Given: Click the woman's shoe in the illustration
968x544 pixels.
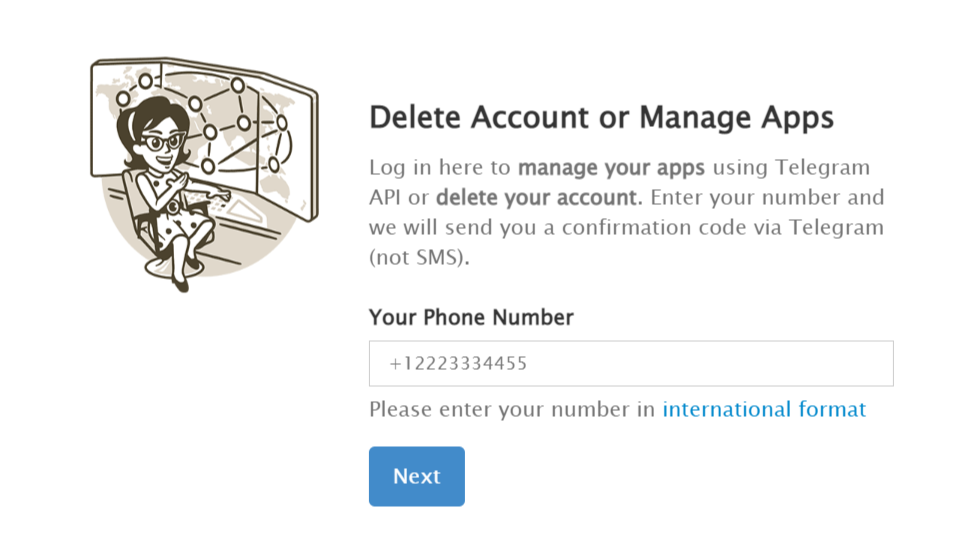Looking at the screenshot, I should pos(180,285).
